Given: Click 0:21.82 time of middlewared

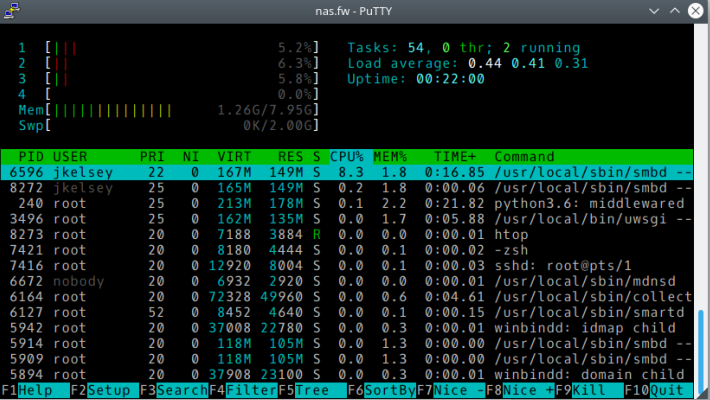Looking at the screenshot, I should [x=455, y=203].
